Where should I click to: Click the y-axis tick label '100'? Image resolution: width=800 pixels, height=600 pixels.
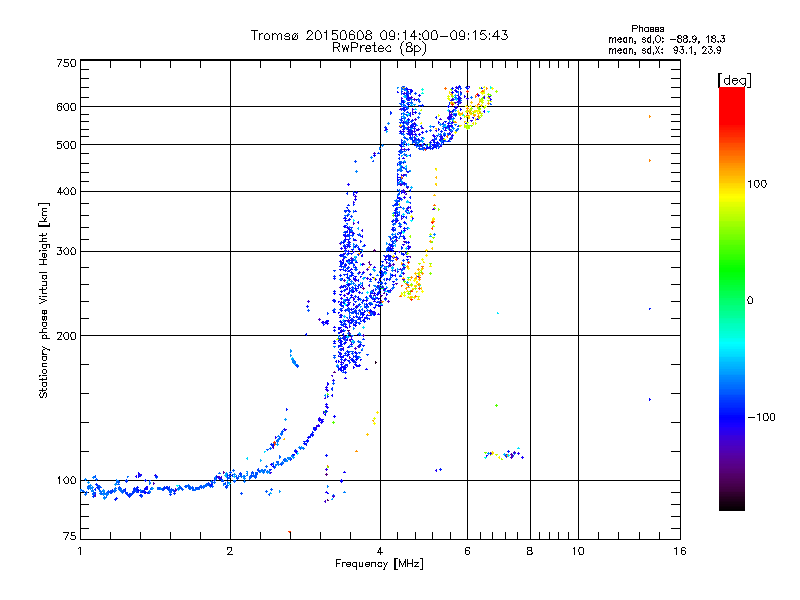66,481
